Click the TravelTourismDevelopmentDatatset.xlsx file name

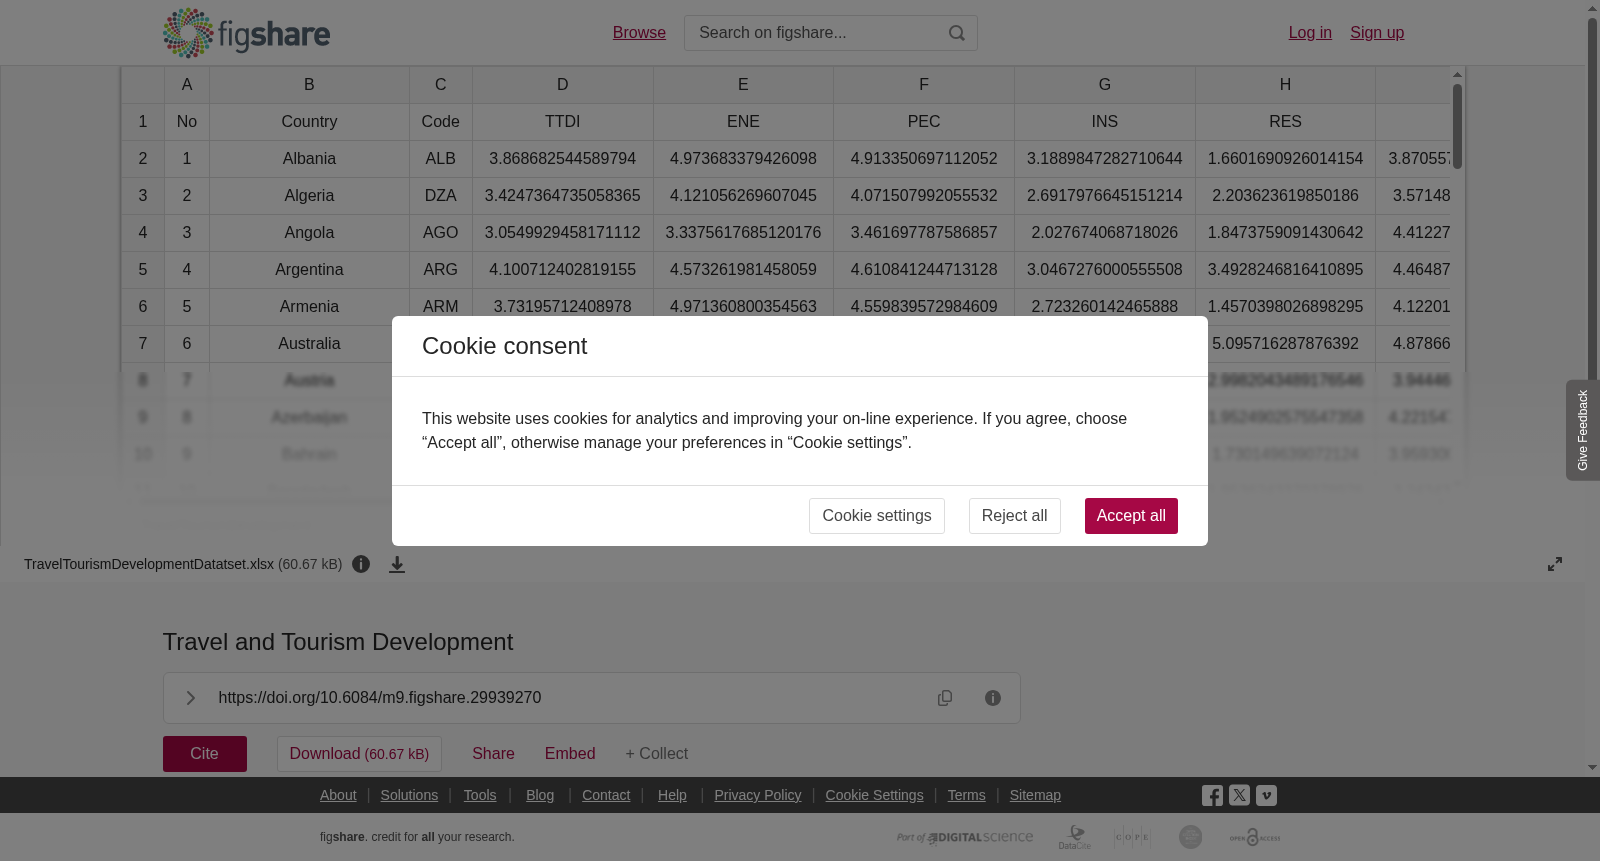pyautogui.click(x=149, y=564)
